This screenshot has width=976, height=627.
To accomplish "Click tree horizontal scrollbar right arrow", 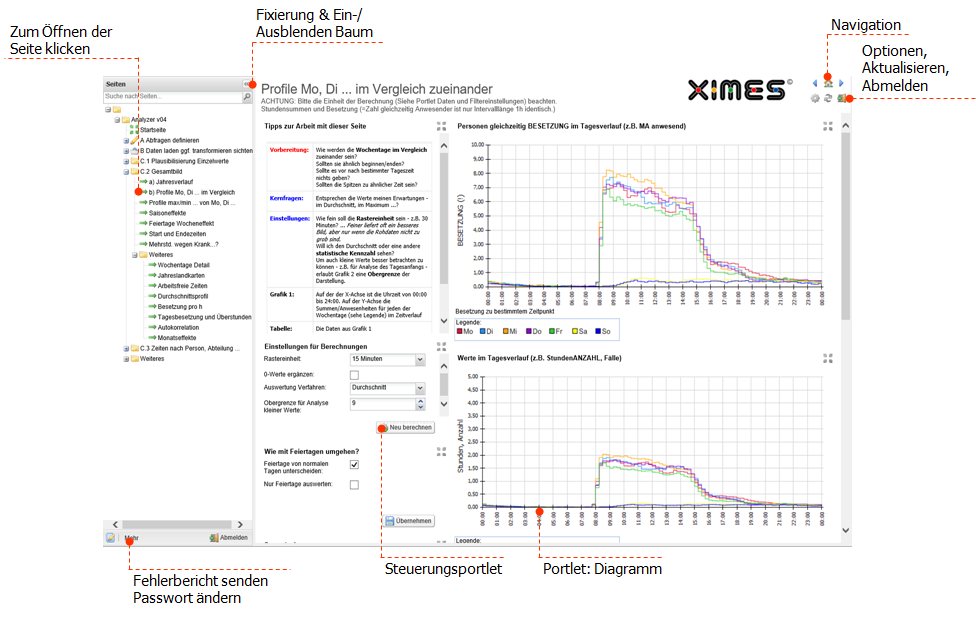I will coord(240,525).
